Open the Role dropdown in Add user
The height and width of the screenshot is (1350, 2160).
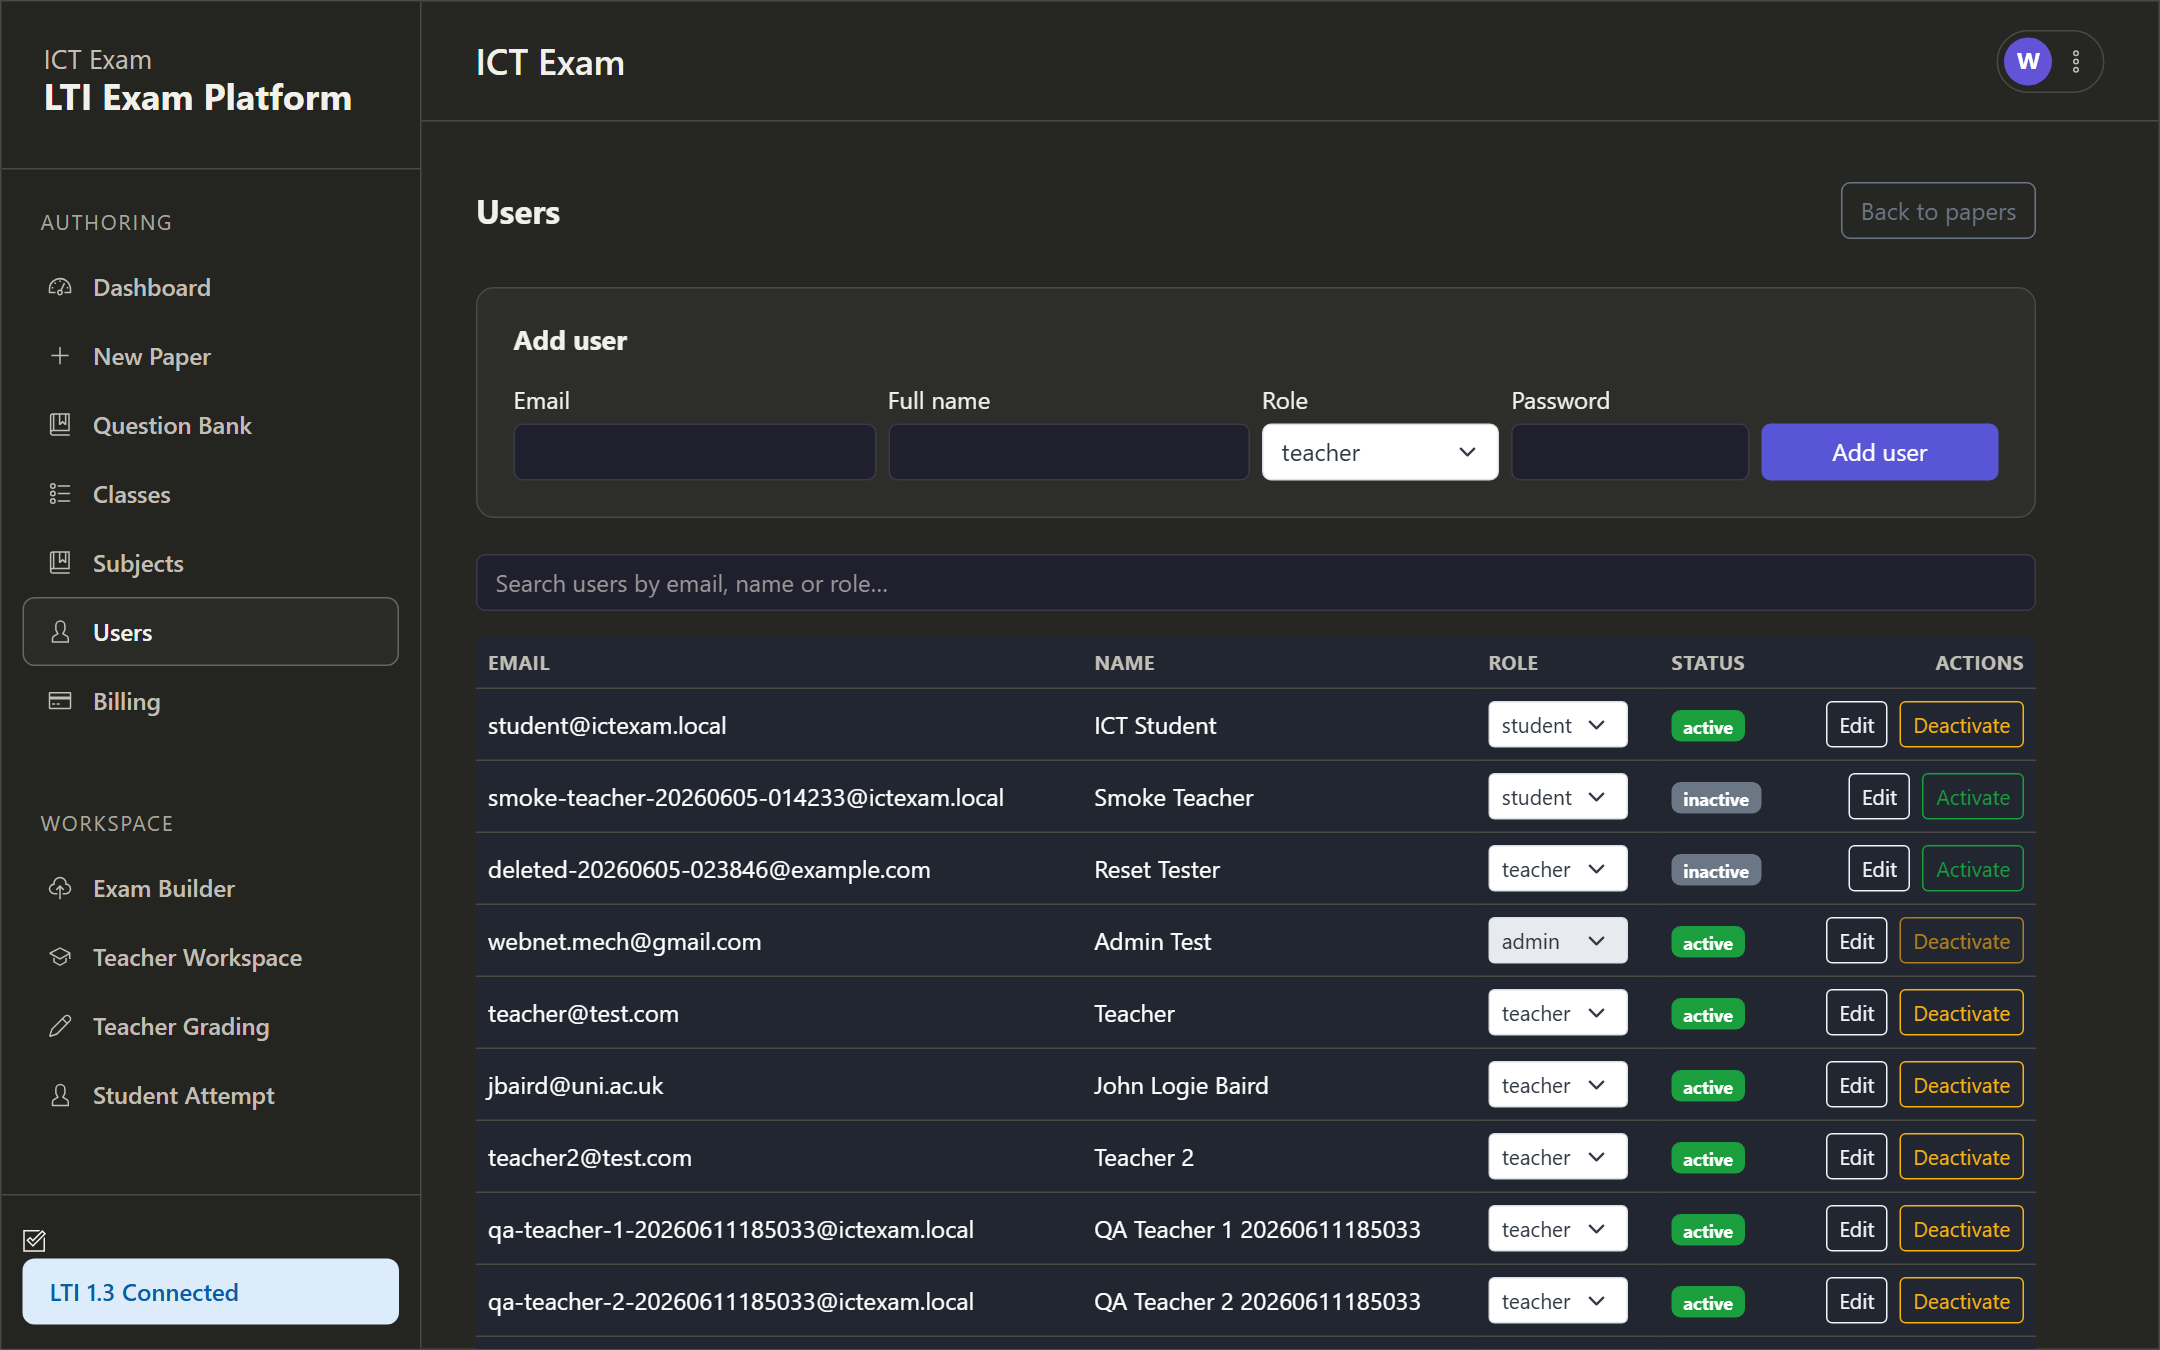point(1379,452)
